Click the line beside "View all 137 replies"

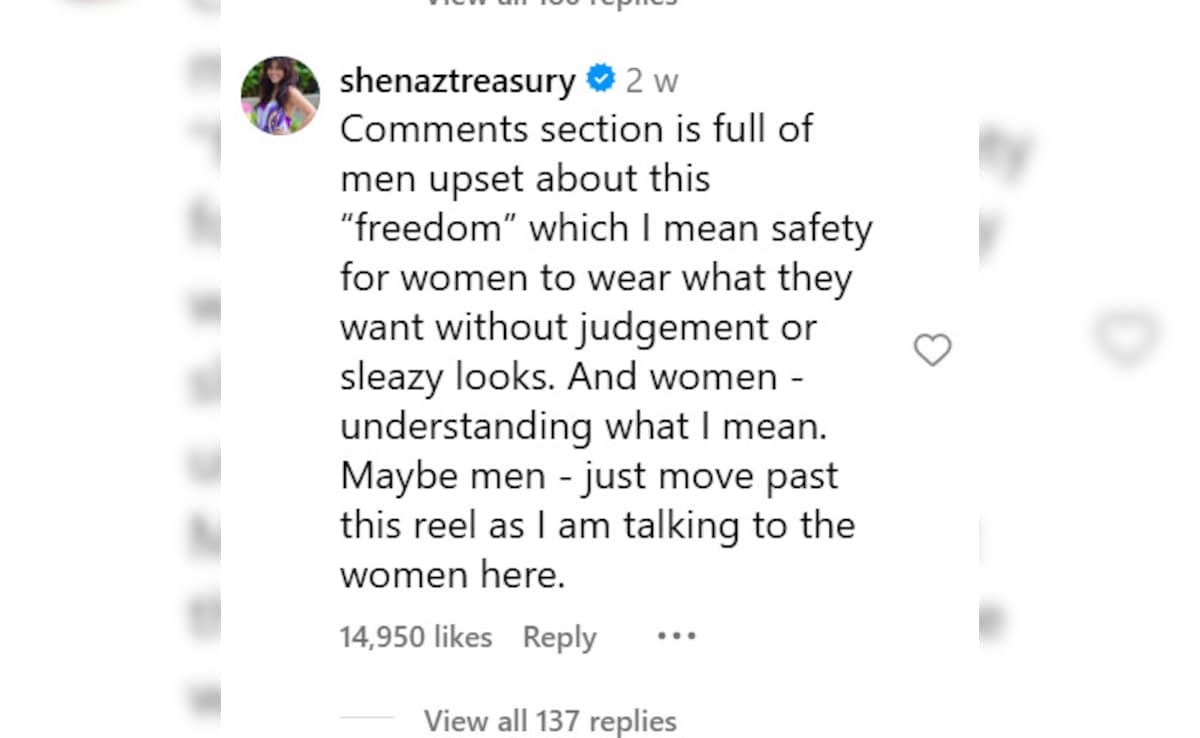click(x=367, y=718)
